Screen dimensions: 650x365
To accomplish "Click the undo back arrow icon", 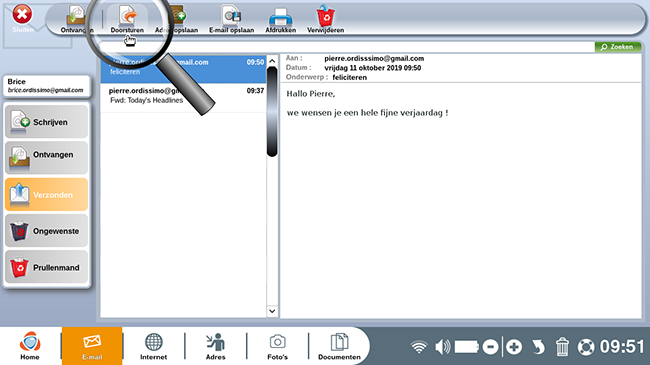I will click(x=538, y=347).
